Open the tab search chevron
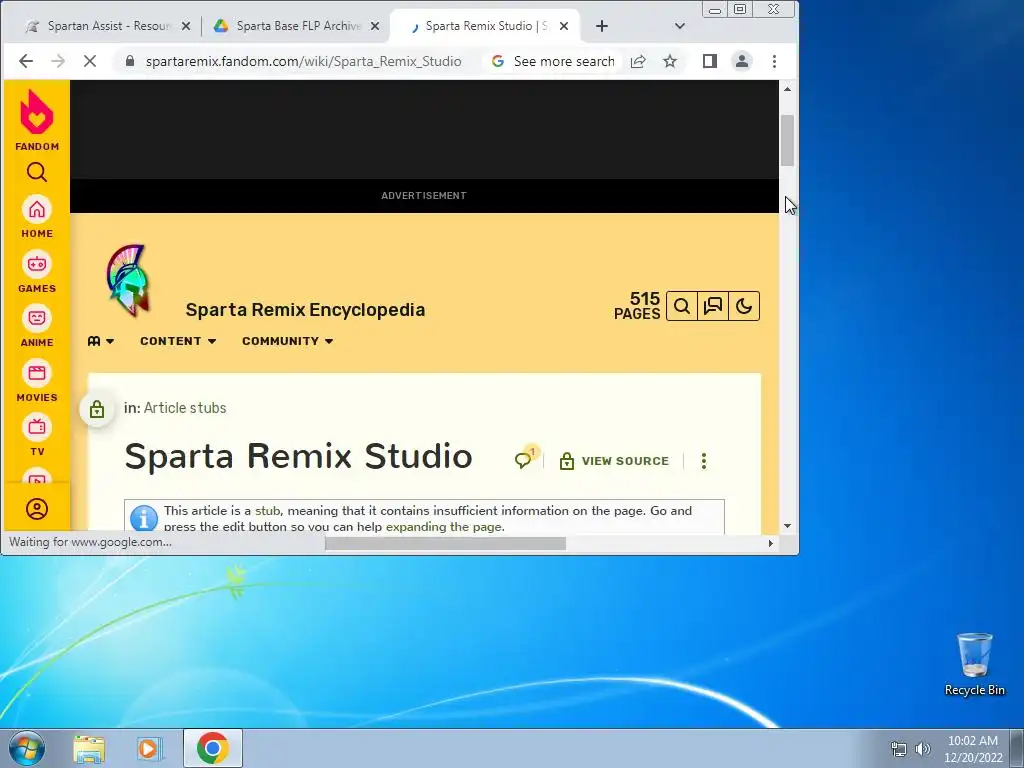Screen dimensions: 1024x768 point(680,26)
